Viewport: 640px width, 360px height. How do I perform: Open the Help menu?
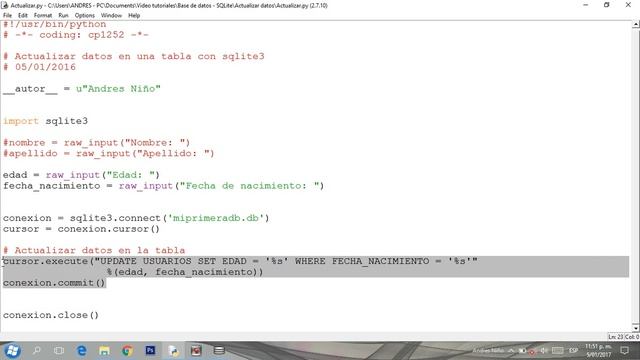pos(134,16)
